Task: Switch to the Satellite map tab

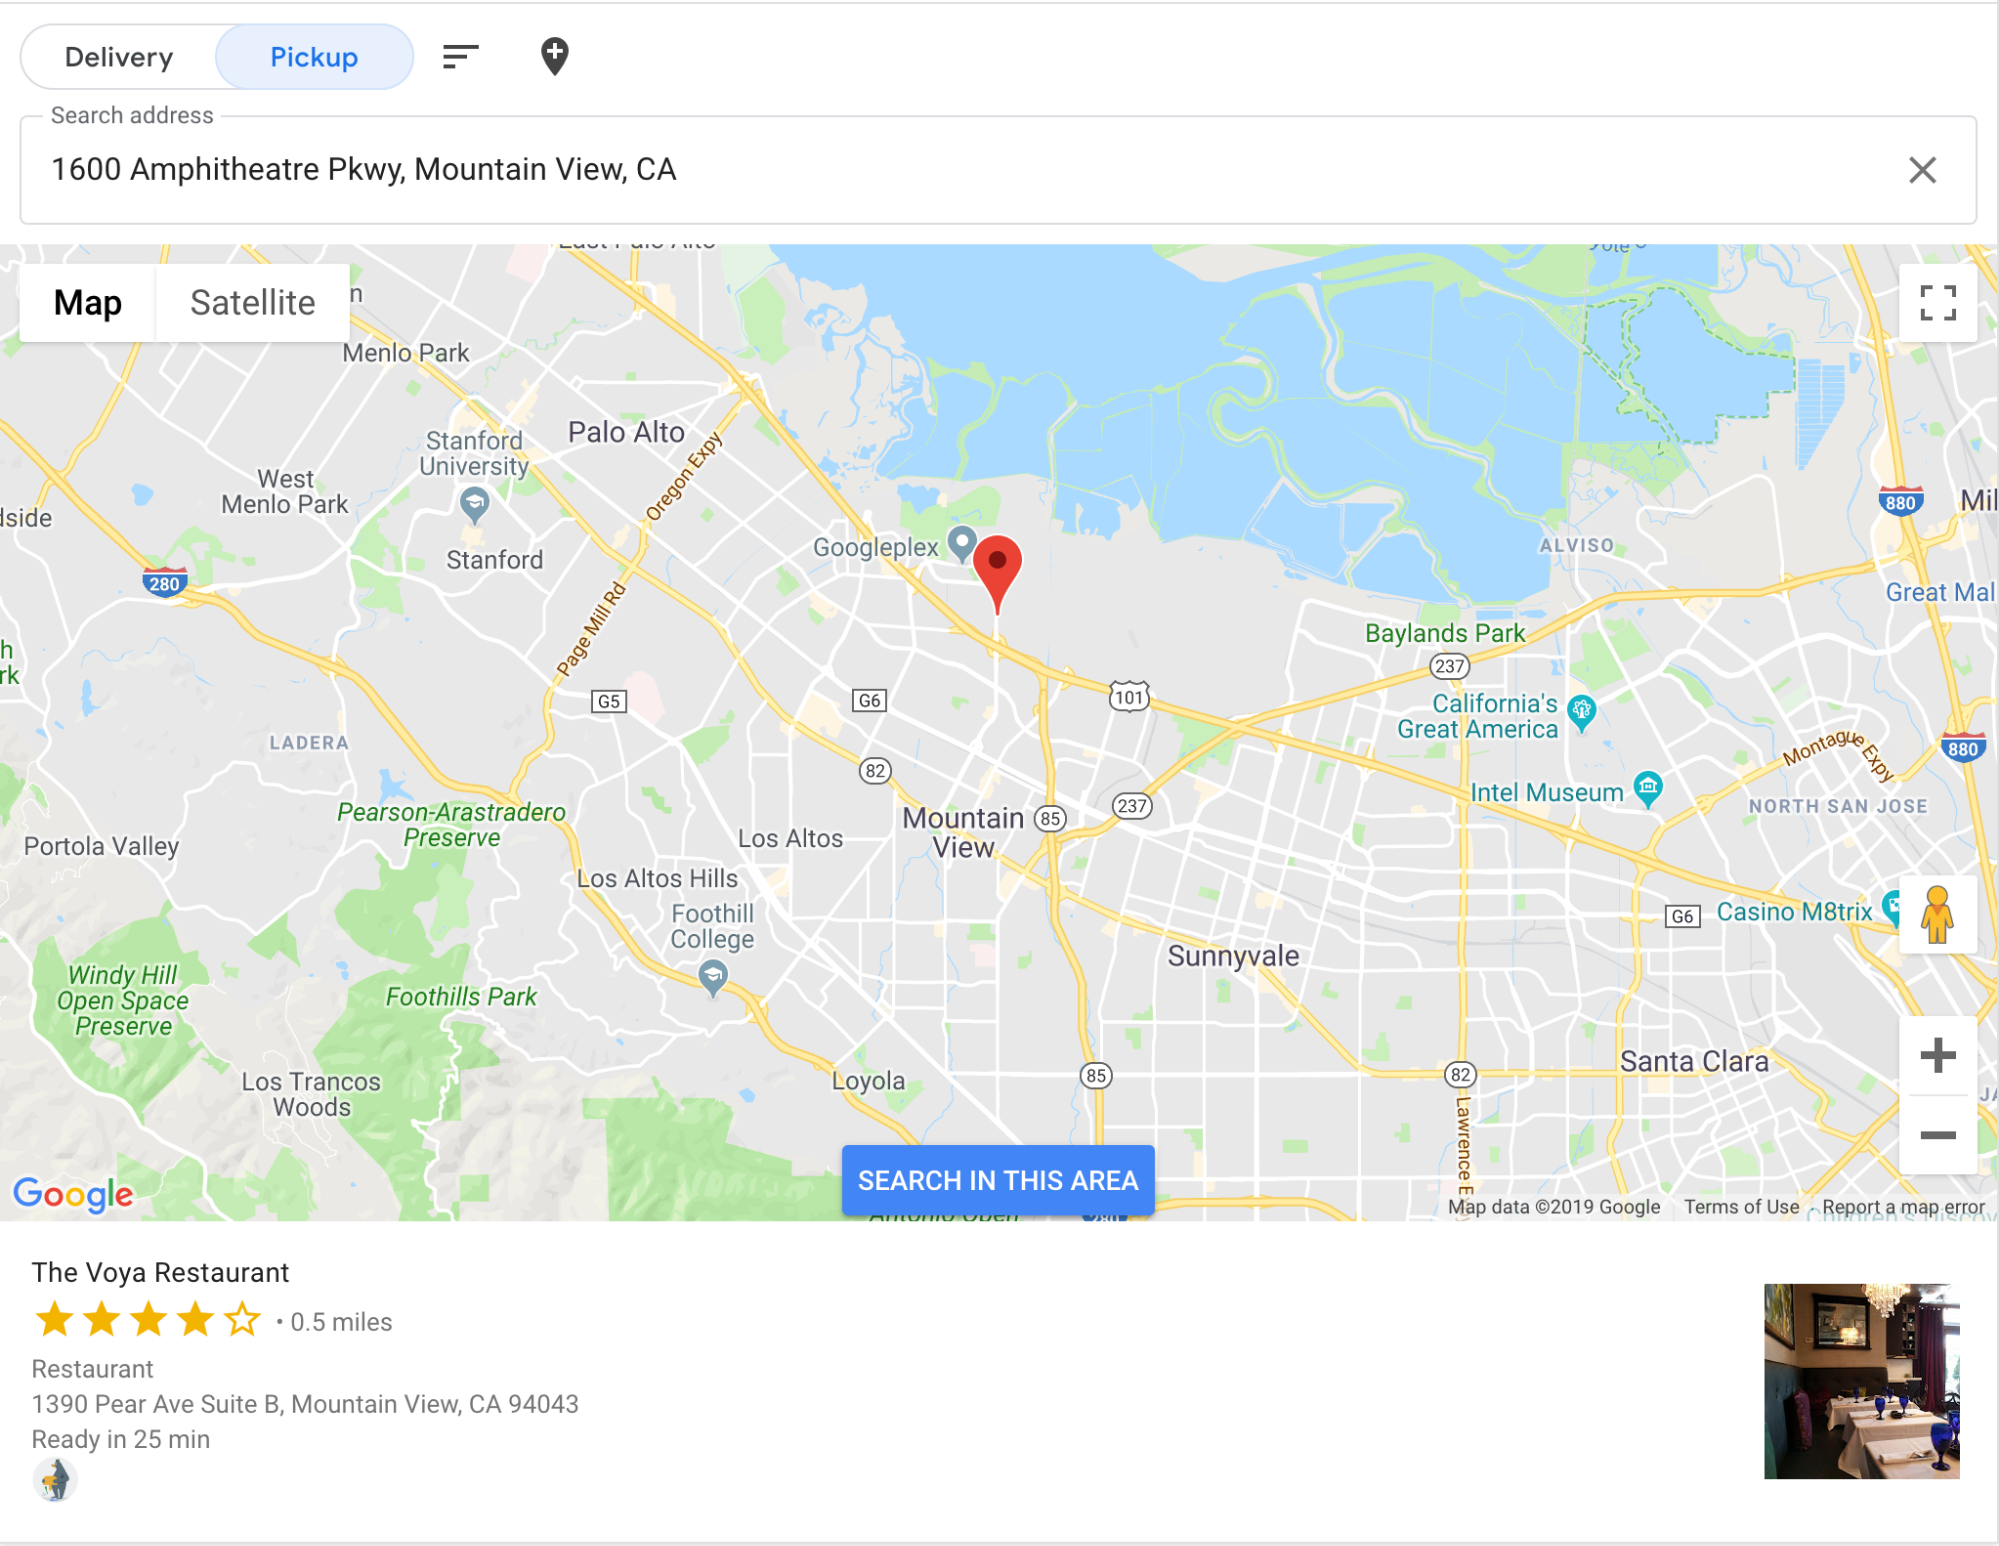Action: click(x=253, y=303)
